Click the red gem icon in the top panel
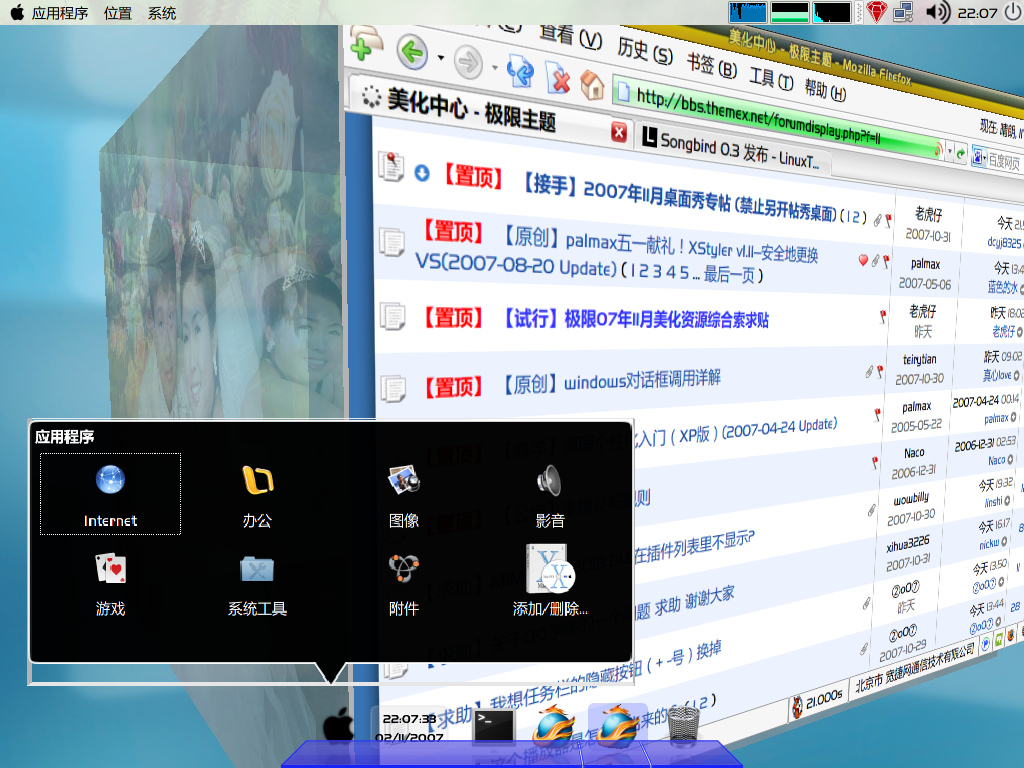The height and width of the screenshot is (768, 1024). tap(876, 12)
